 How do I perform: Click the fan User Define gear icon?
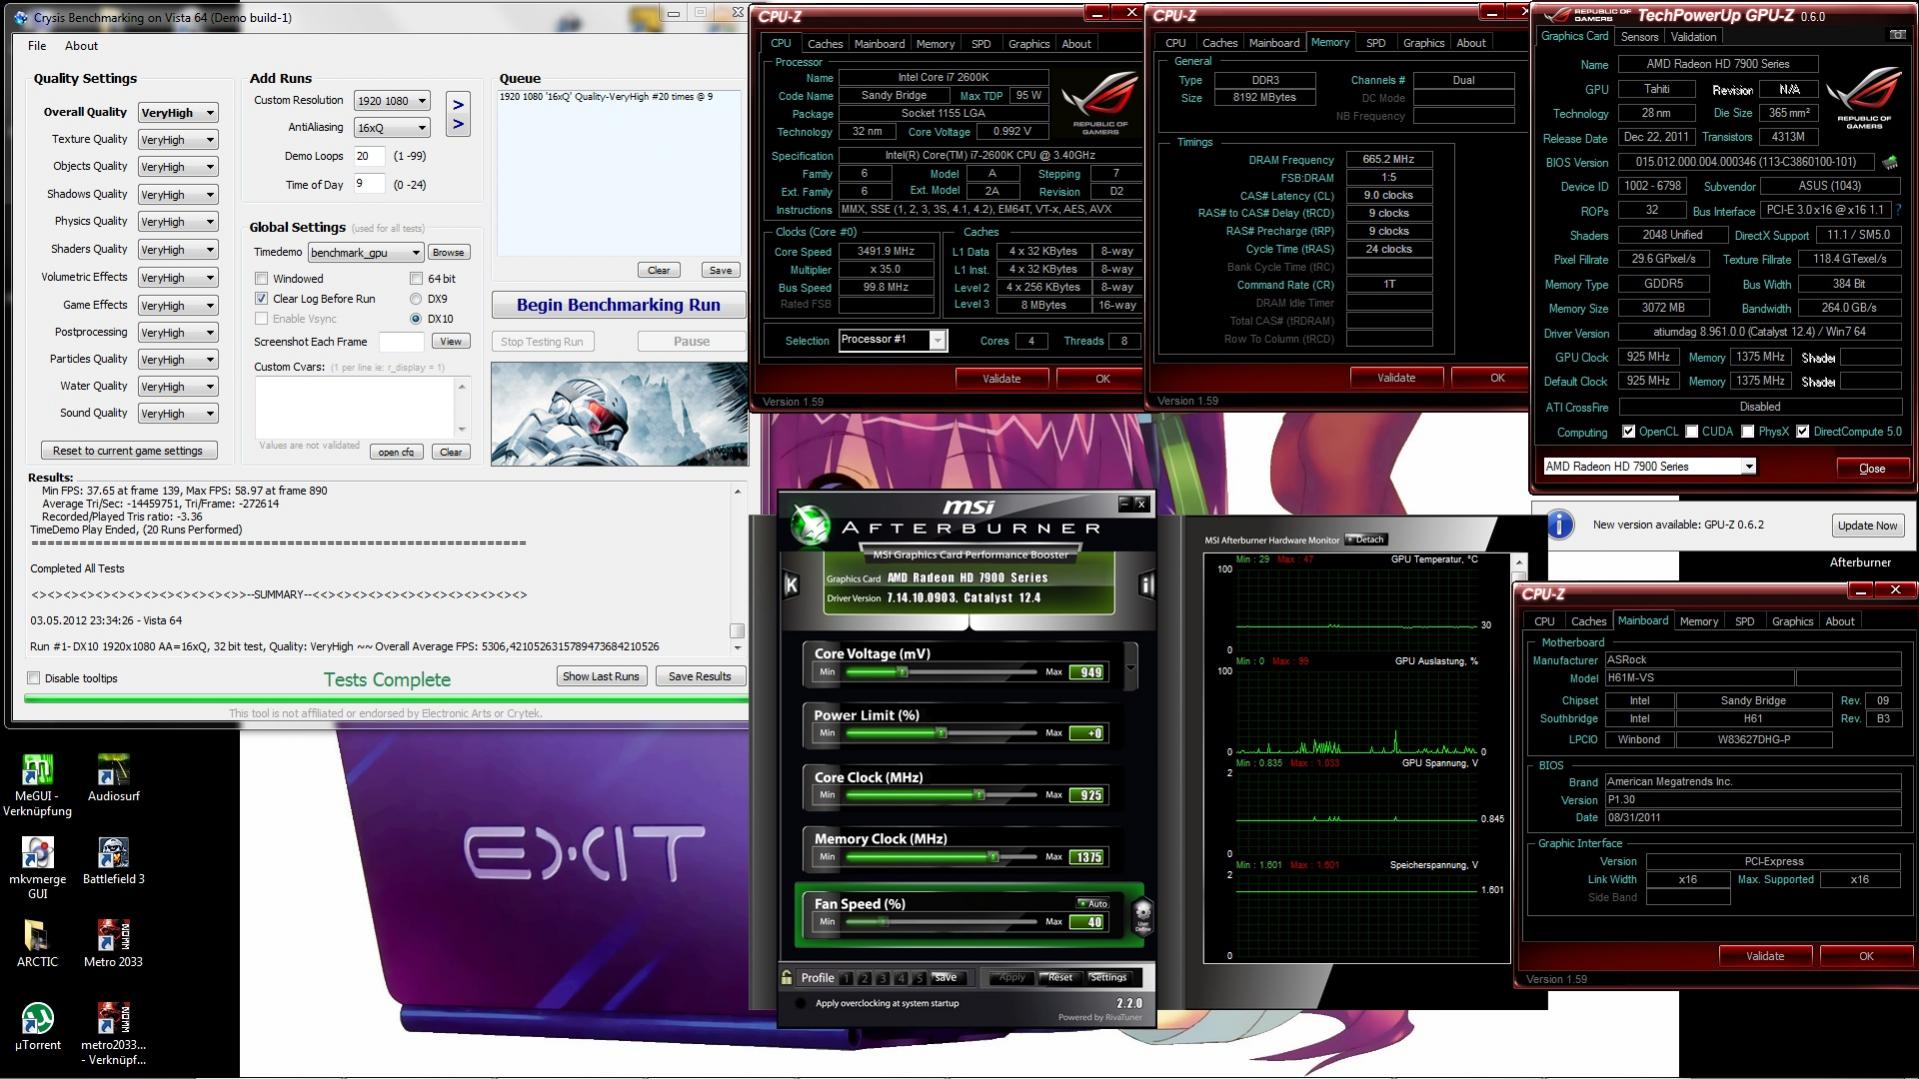1142,915
